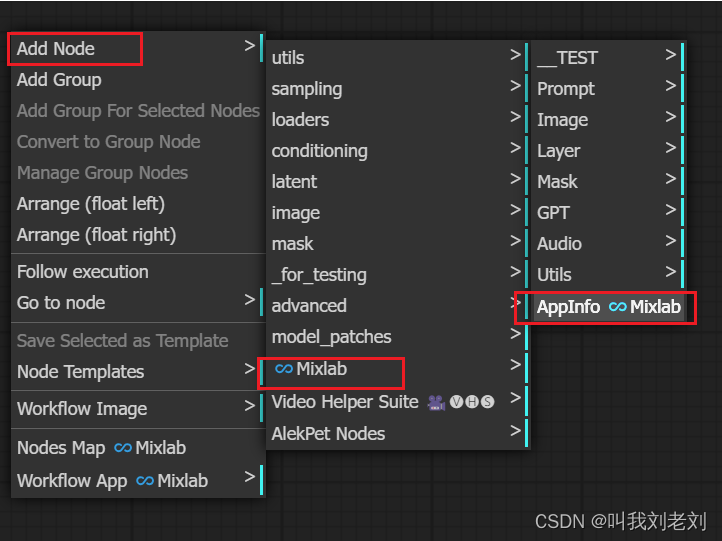The width and height of the screenshot is (722, 541).
Task: Open the Prompt Mixlab subcategory
Action: click(x=607, y=88)
